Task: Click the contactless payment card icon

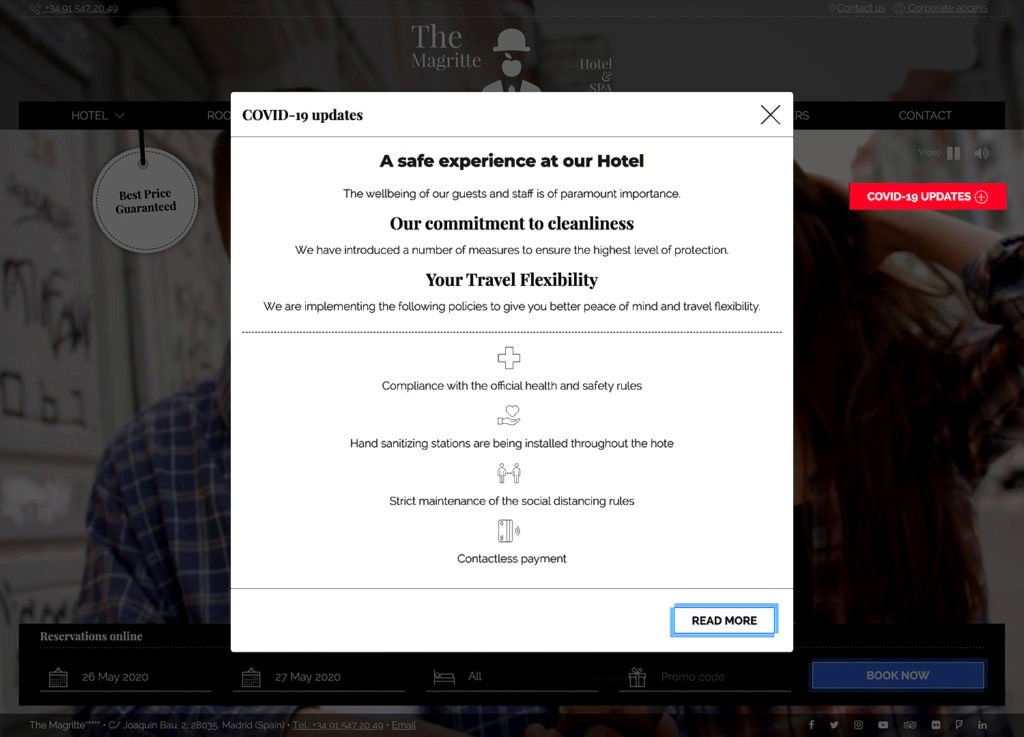Action: click(x=509, y=531)
